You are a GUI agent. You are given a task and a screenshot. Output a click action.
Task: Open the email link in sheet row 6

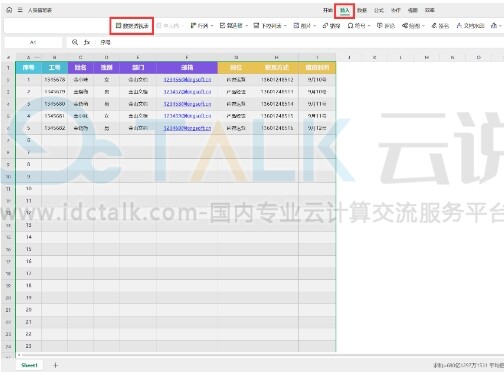187,128
